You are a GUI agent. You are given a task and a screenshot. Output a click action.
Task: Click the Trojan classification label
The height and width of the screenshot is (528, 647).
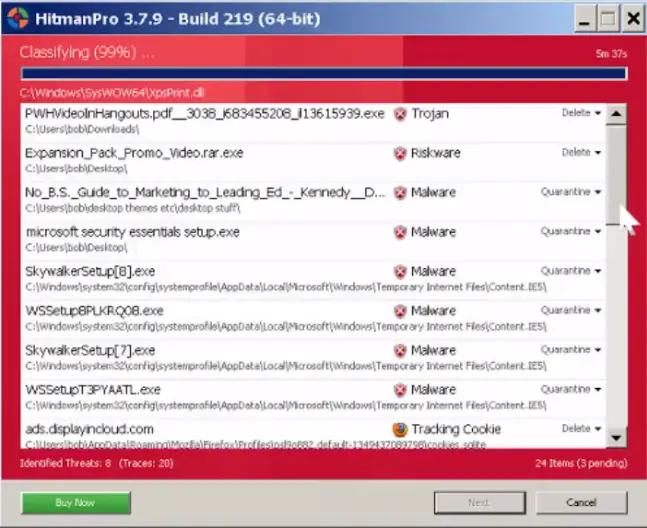click(x=430, y=113)
